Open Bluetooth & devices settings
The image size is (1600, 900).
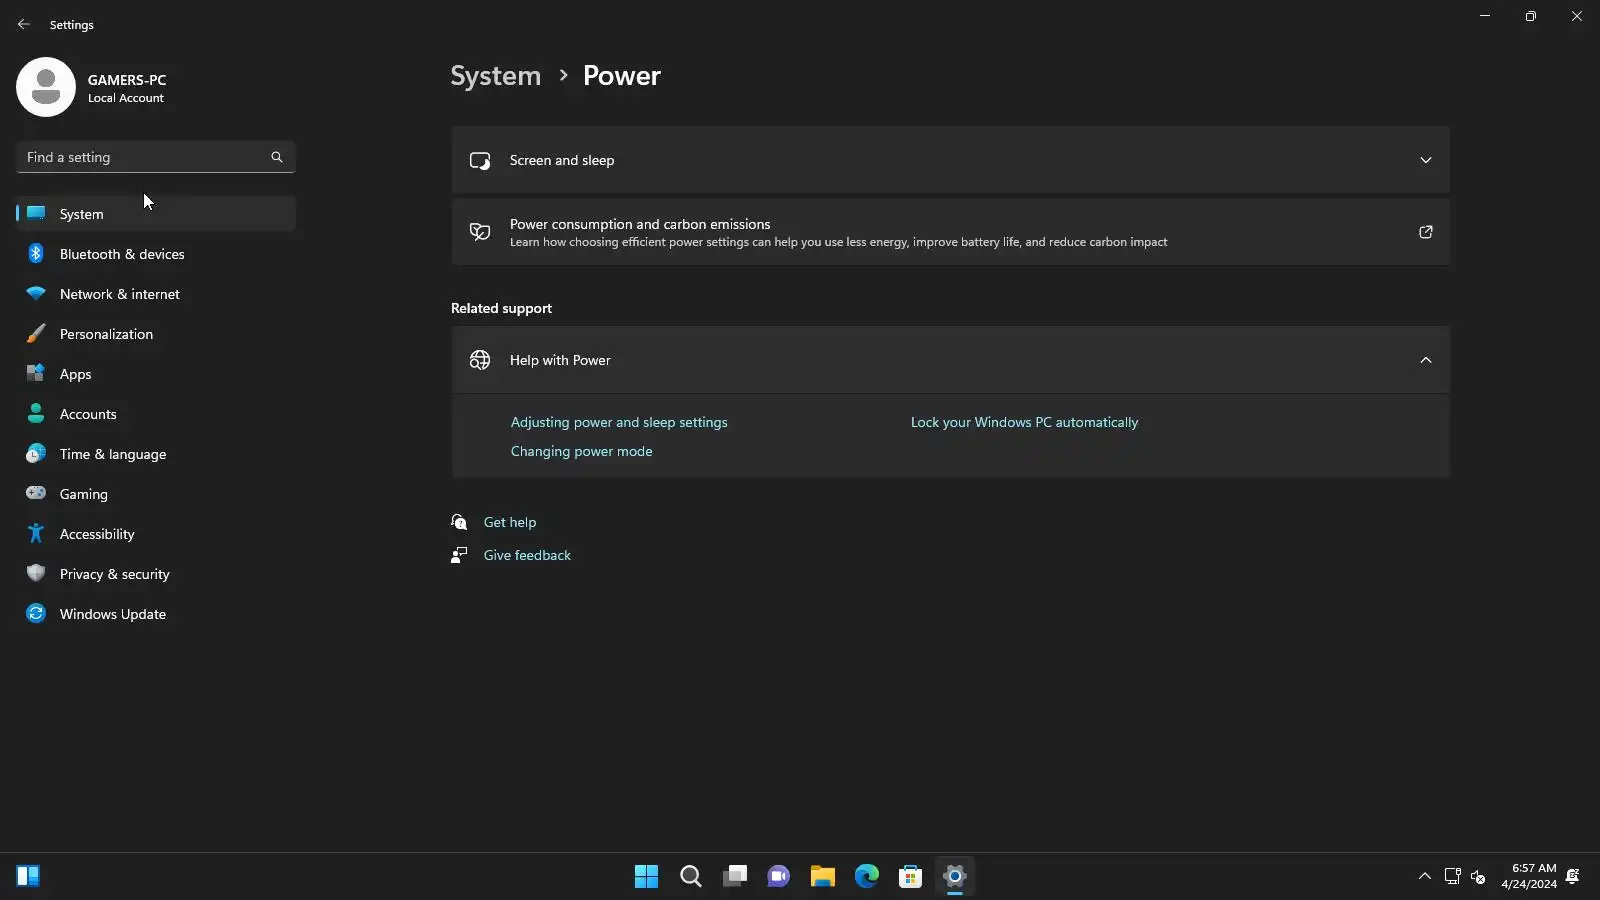point(156,254)
